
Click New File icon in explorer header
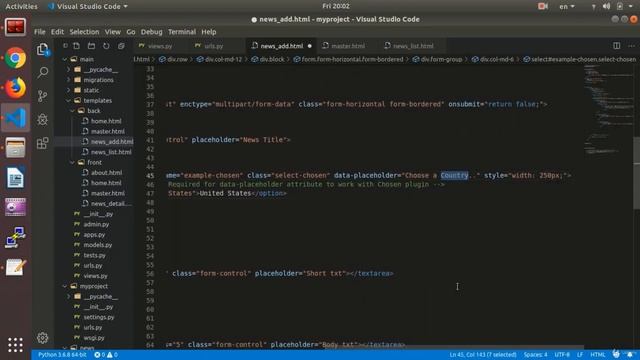(76, 46)
